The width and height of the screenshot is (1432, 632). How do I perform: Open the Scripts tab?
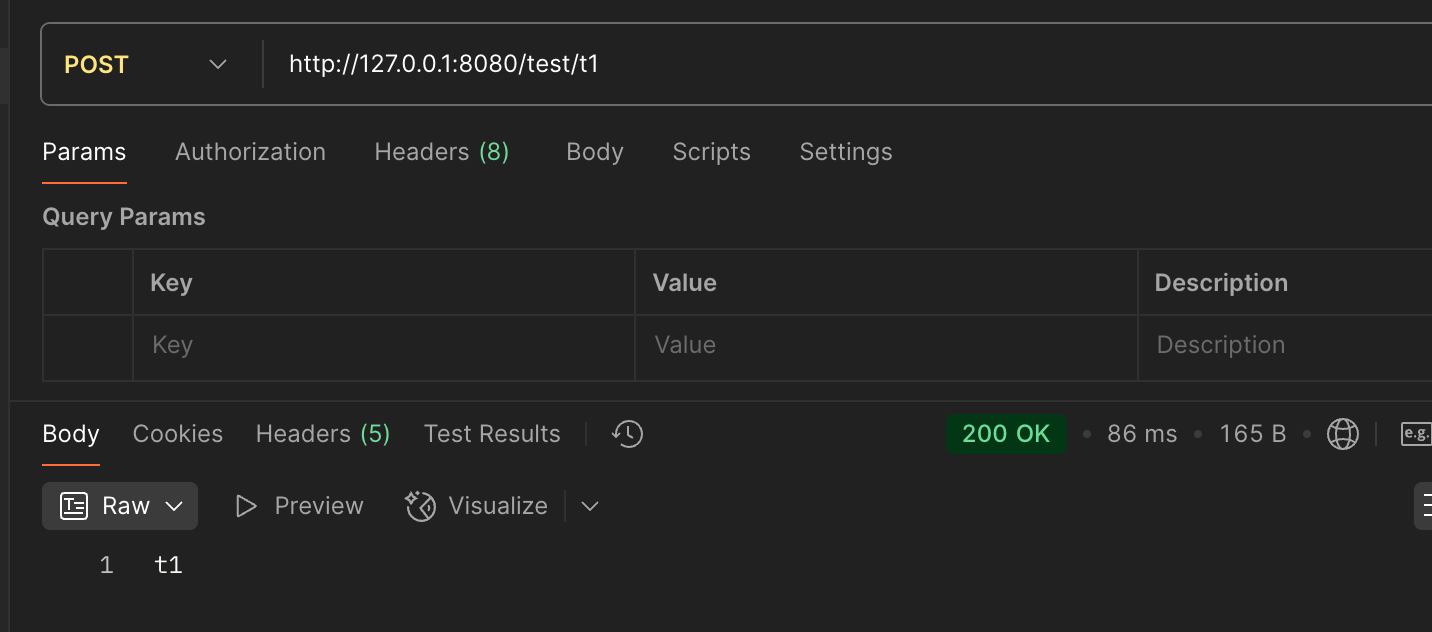[711, 152]
